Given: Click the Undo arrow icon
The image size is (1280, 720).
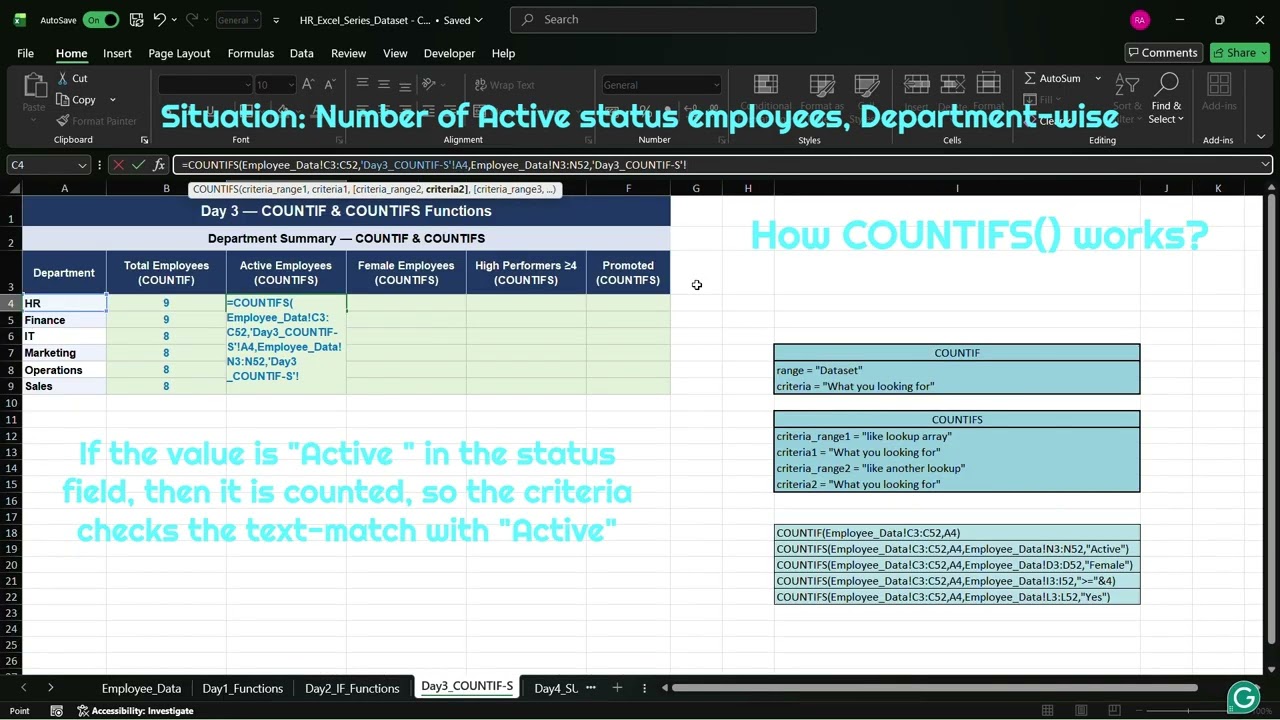Looking at the screenshot, I should pos(159,19).
